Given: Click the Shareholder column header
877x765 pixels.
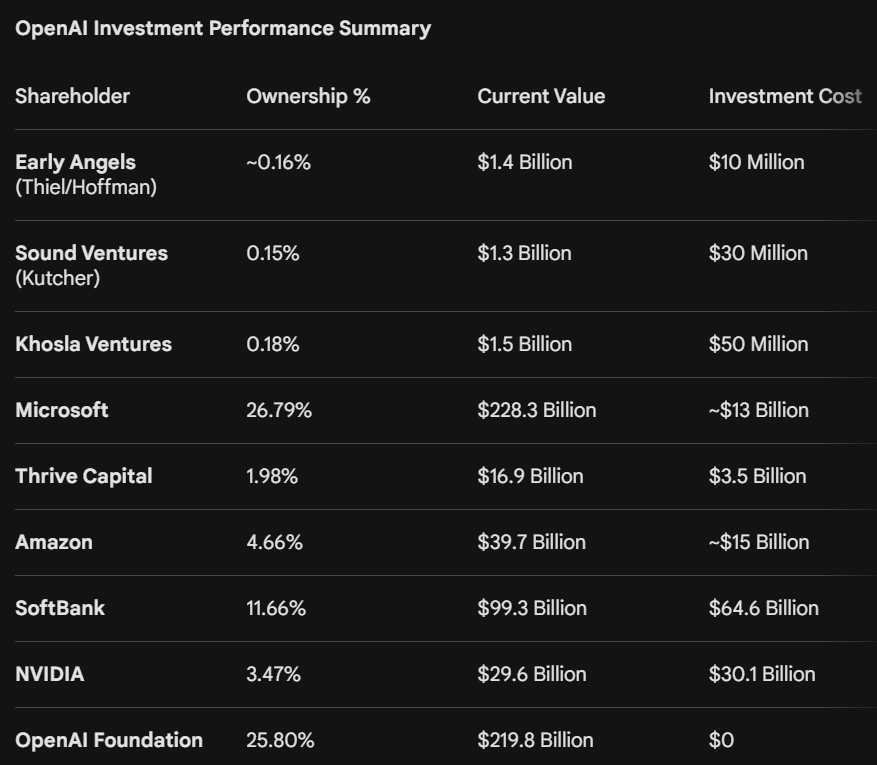Looking at the screenshot, I should (72, 97).
